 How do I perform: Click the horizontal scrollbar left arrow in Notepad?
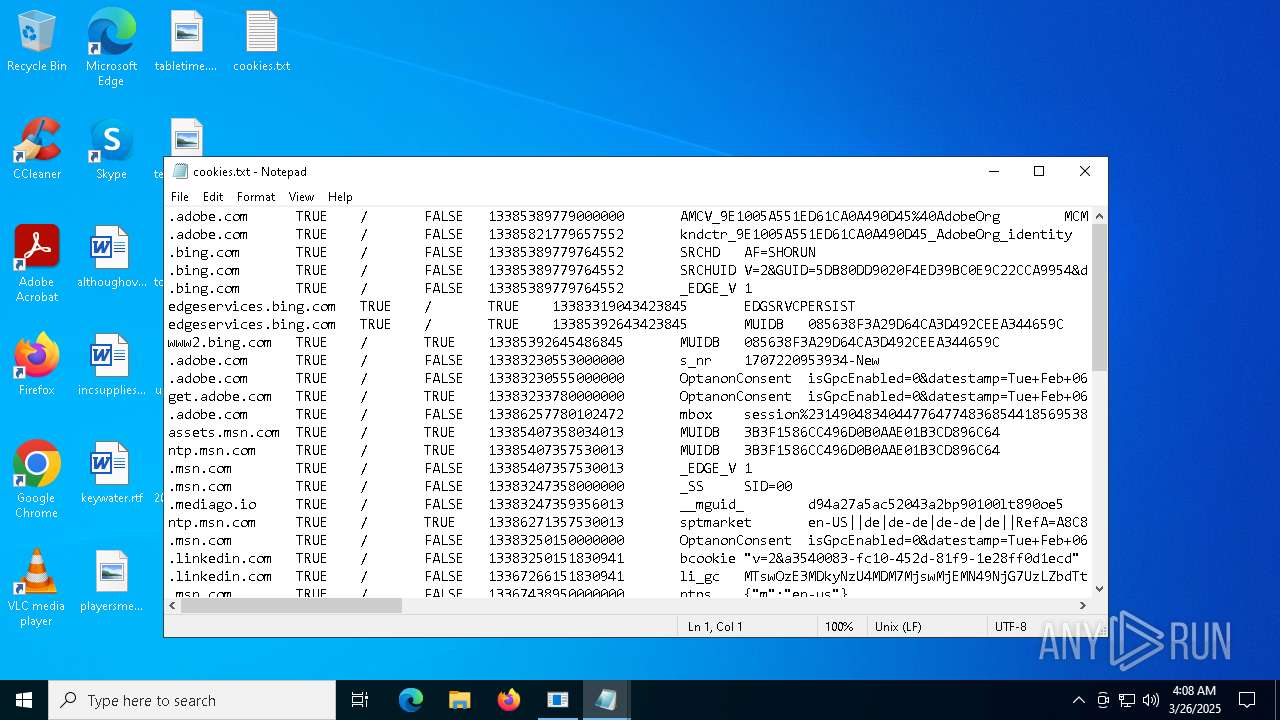[173, 605]
